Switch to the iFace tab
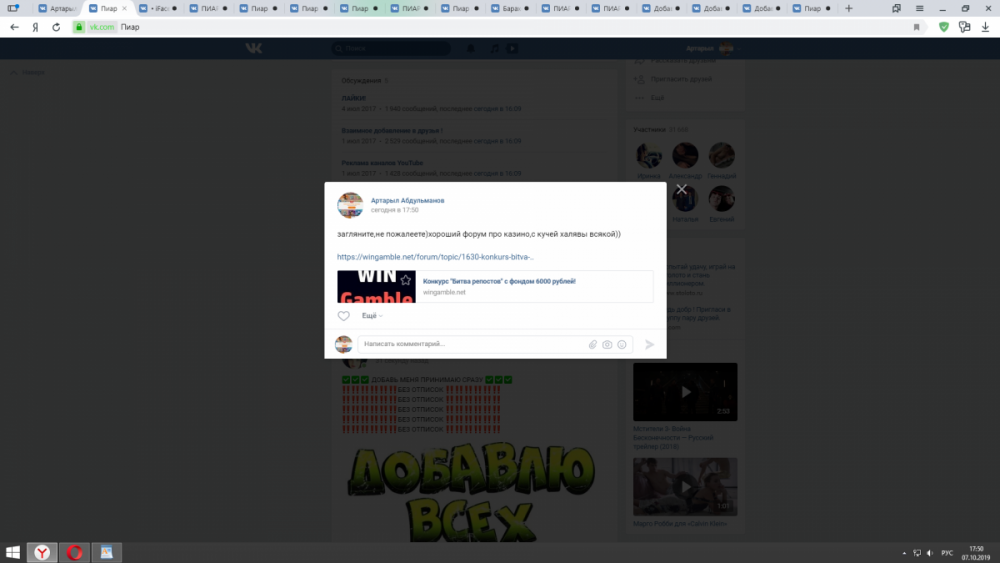The height and width of the screenshot is (563, 1000). point(158,8)
